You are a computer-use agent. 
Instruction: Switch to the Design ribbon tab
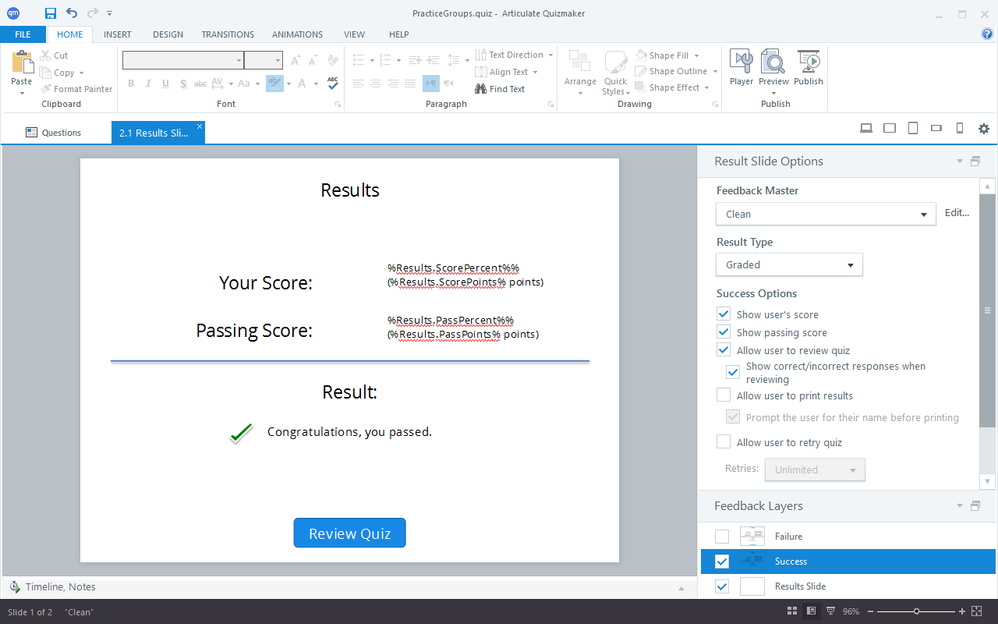click(167, 34)
